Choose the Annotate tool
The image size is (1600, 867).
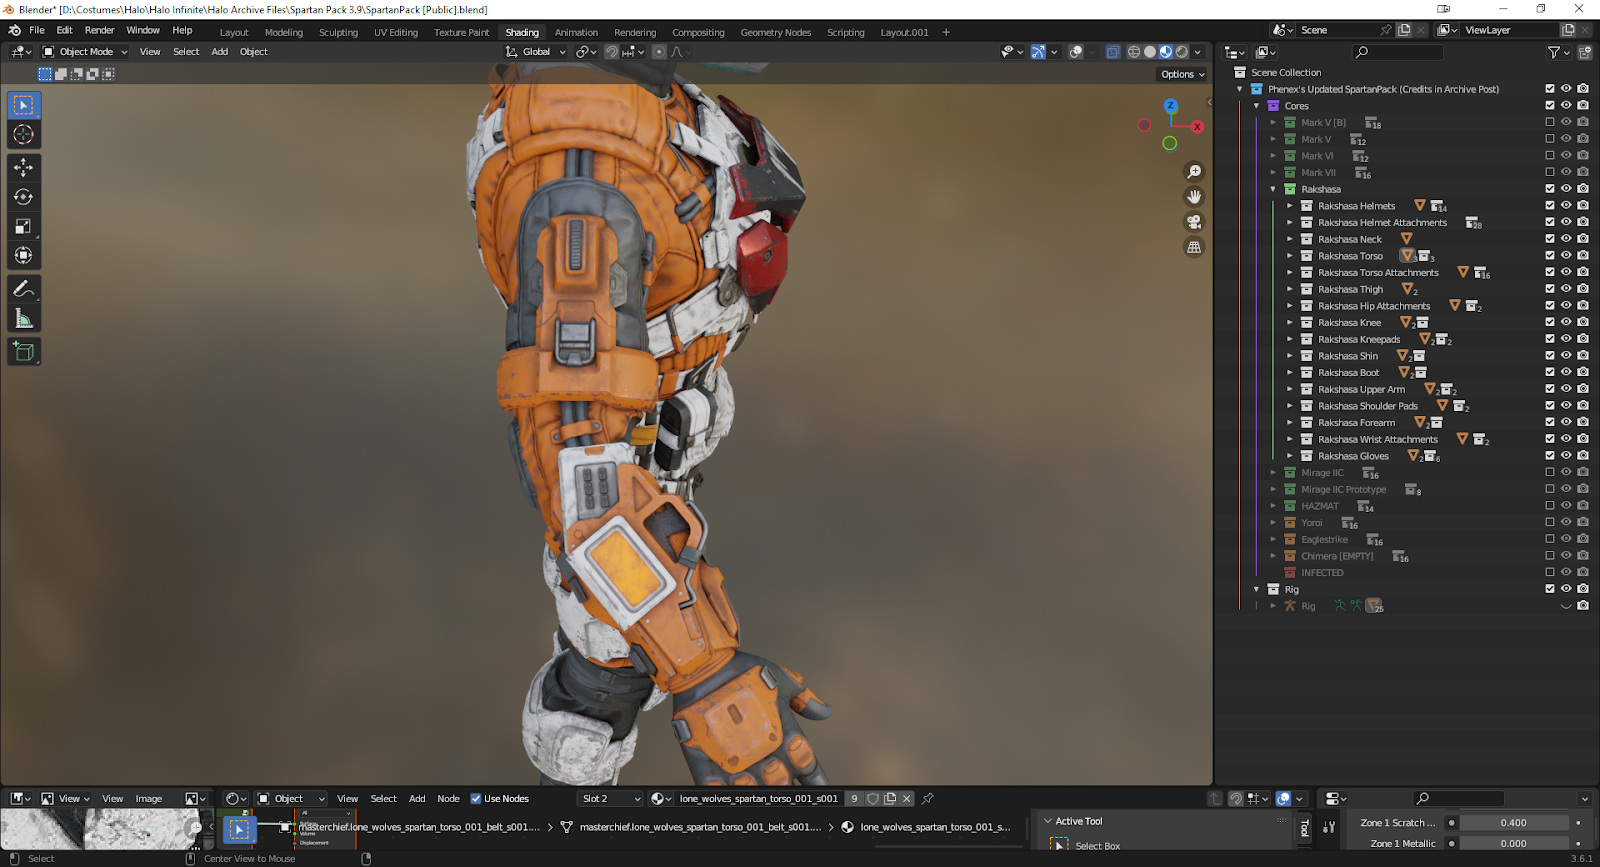tap(24, 289)
